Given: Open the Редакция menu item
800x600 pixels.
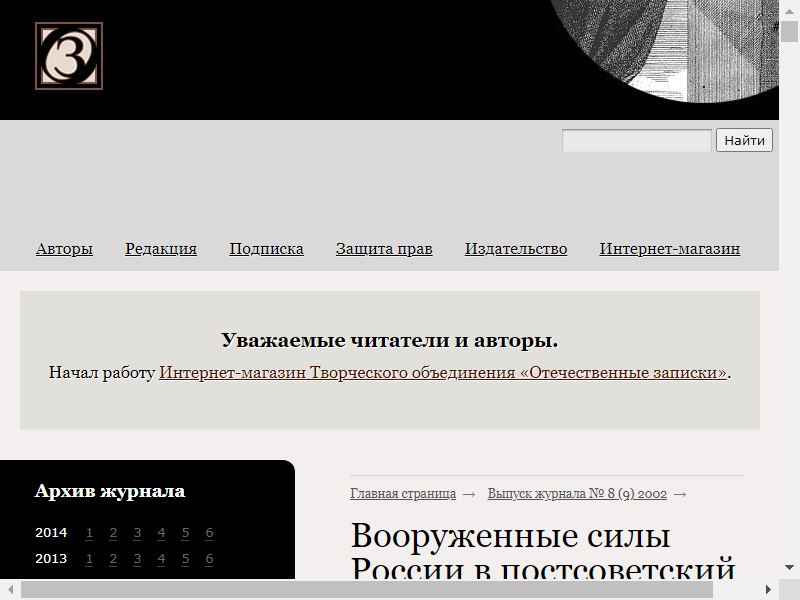Looking at the screenshot, I should (161, 249).
